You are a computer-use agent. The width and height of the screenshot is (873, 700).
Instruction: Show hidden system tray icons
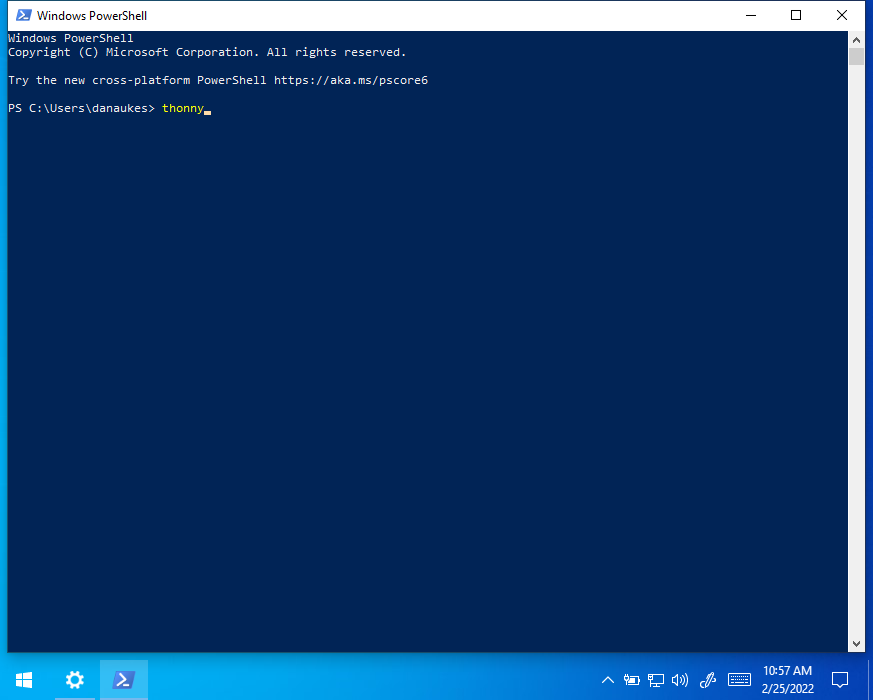607,680
